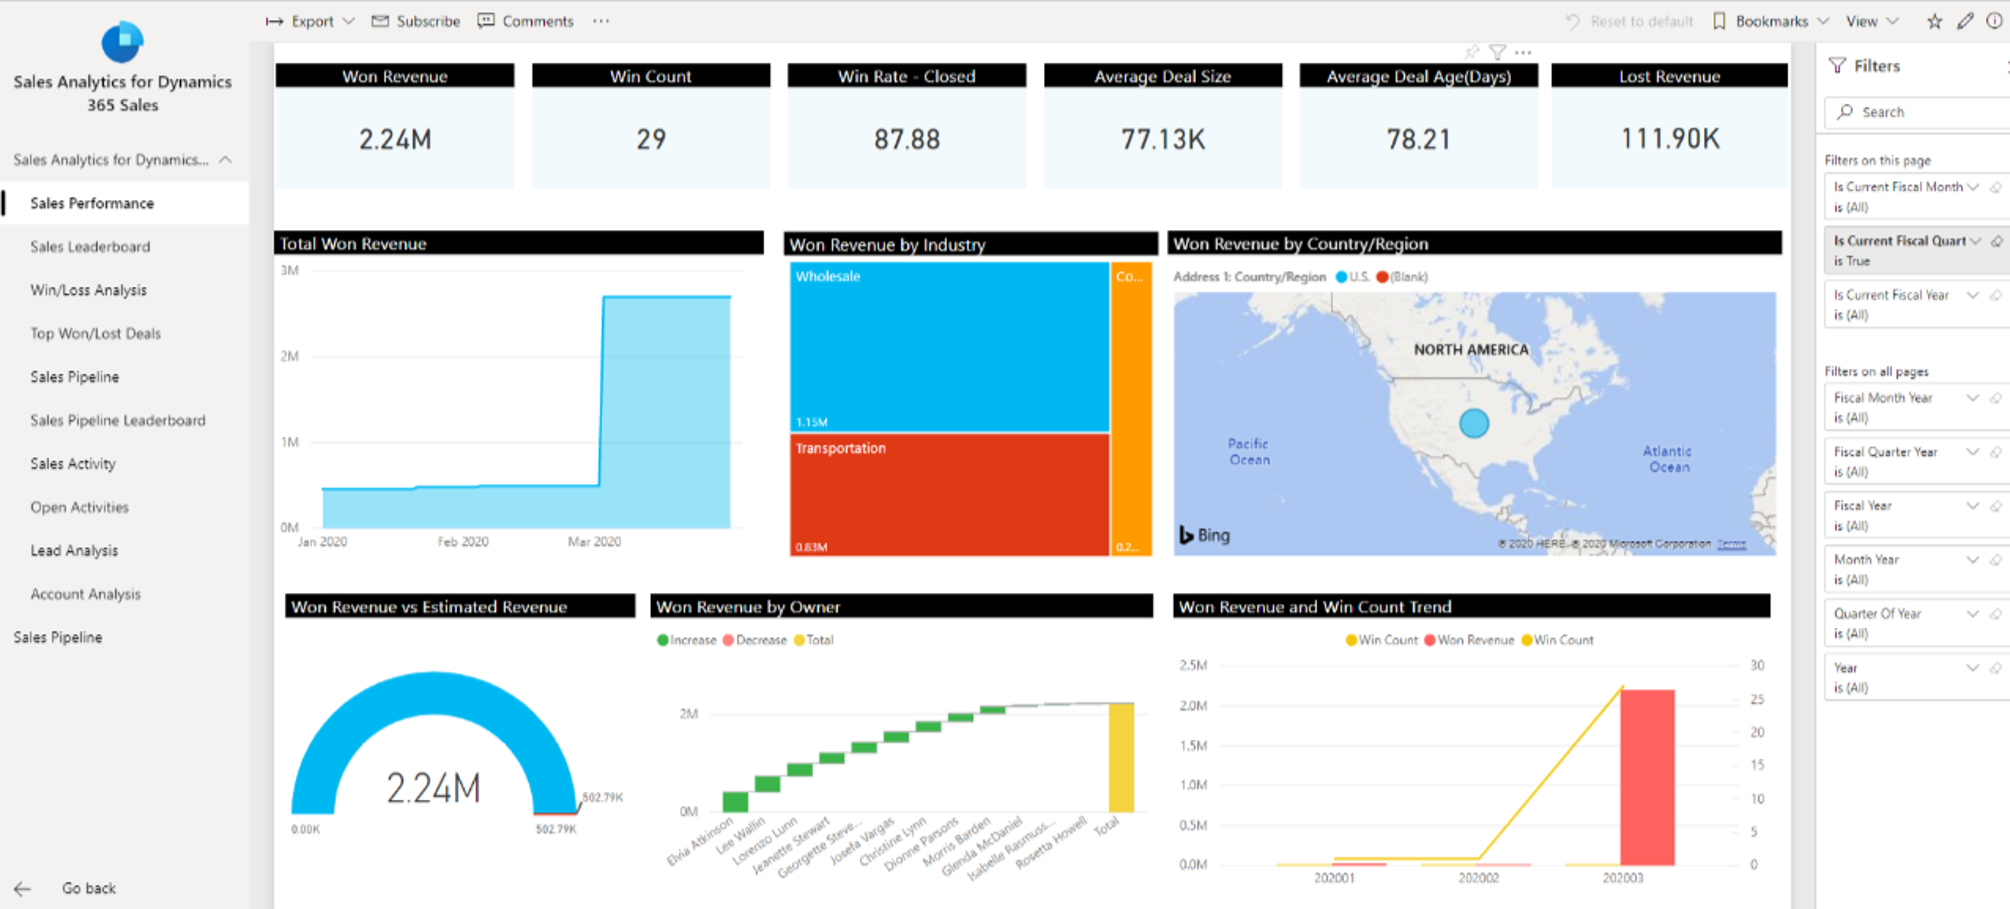Image resolution: width=2010 pixels, height=909 pixels.
Task: Open more options above Lost Revenue card
Action: (1523, 52)
